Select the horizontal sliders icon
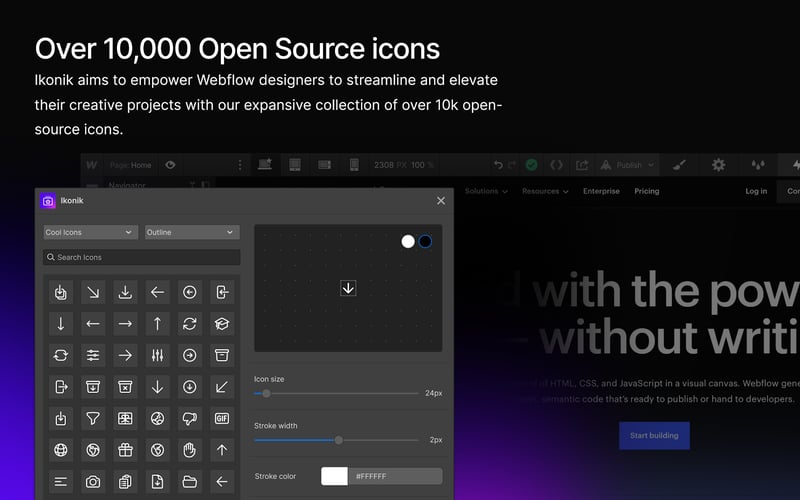This screenshot has height=500, width=800. [x=93, y=355]
